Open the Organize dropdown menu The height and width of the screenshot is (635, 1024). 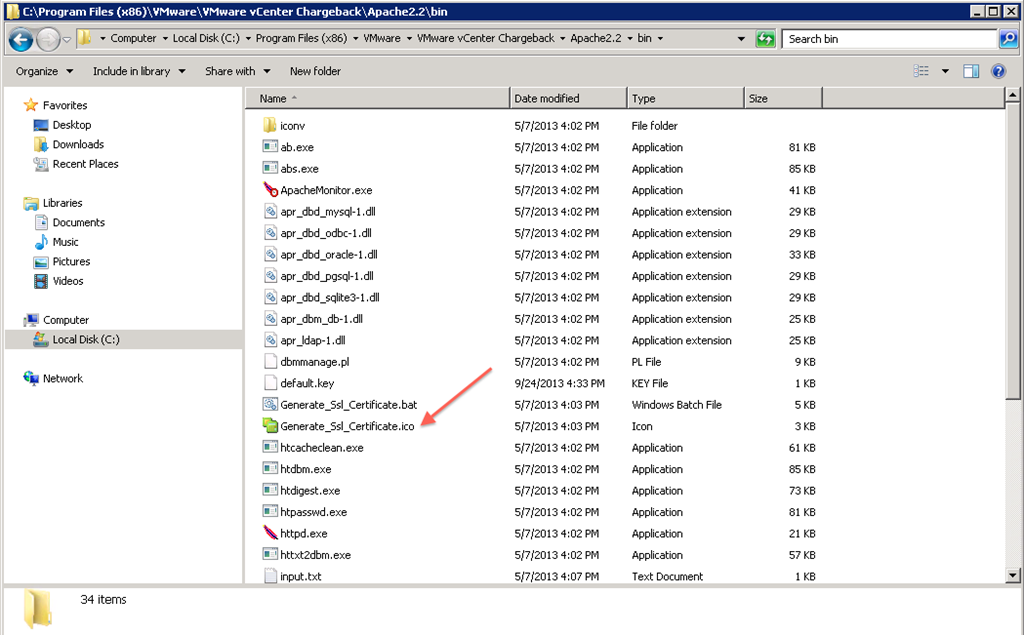coord(44,71)
